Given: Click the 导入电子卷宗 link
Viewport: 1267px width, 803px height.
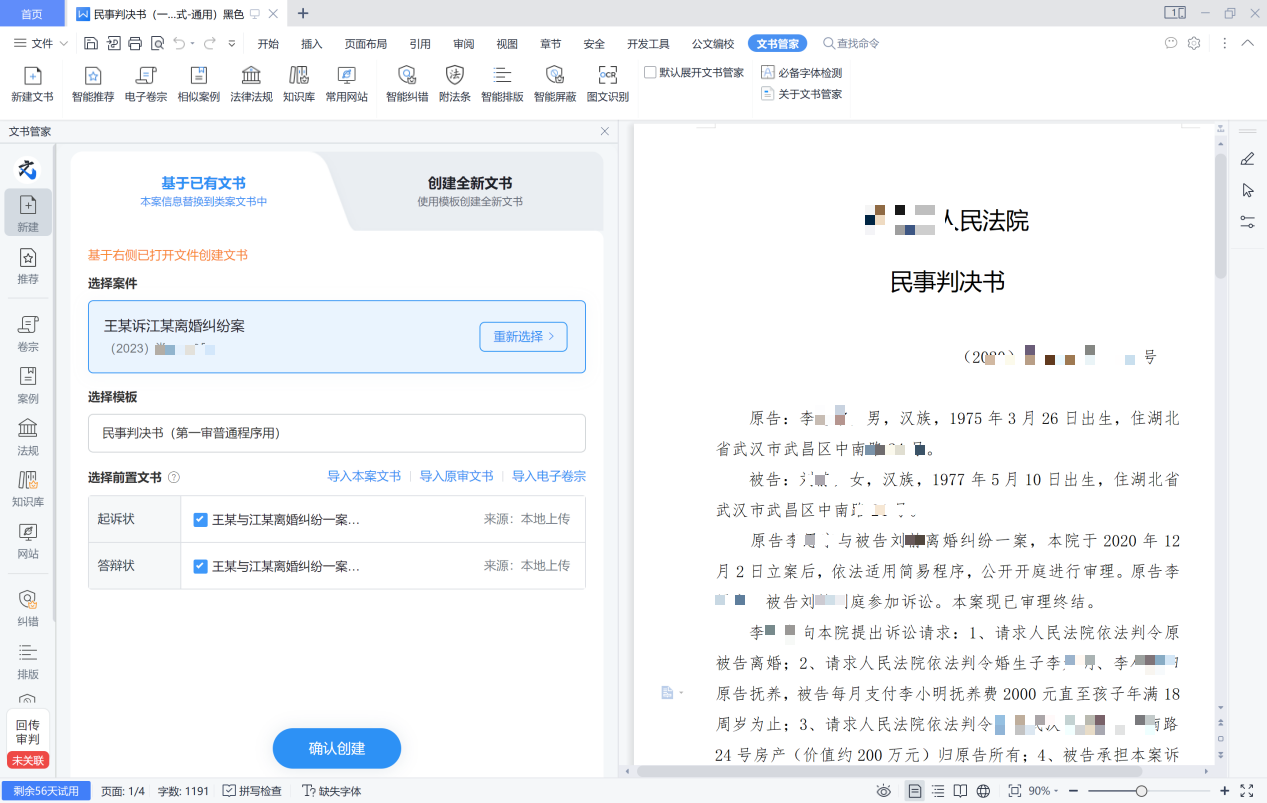Looking at the screenshot, I should (548, 477).
